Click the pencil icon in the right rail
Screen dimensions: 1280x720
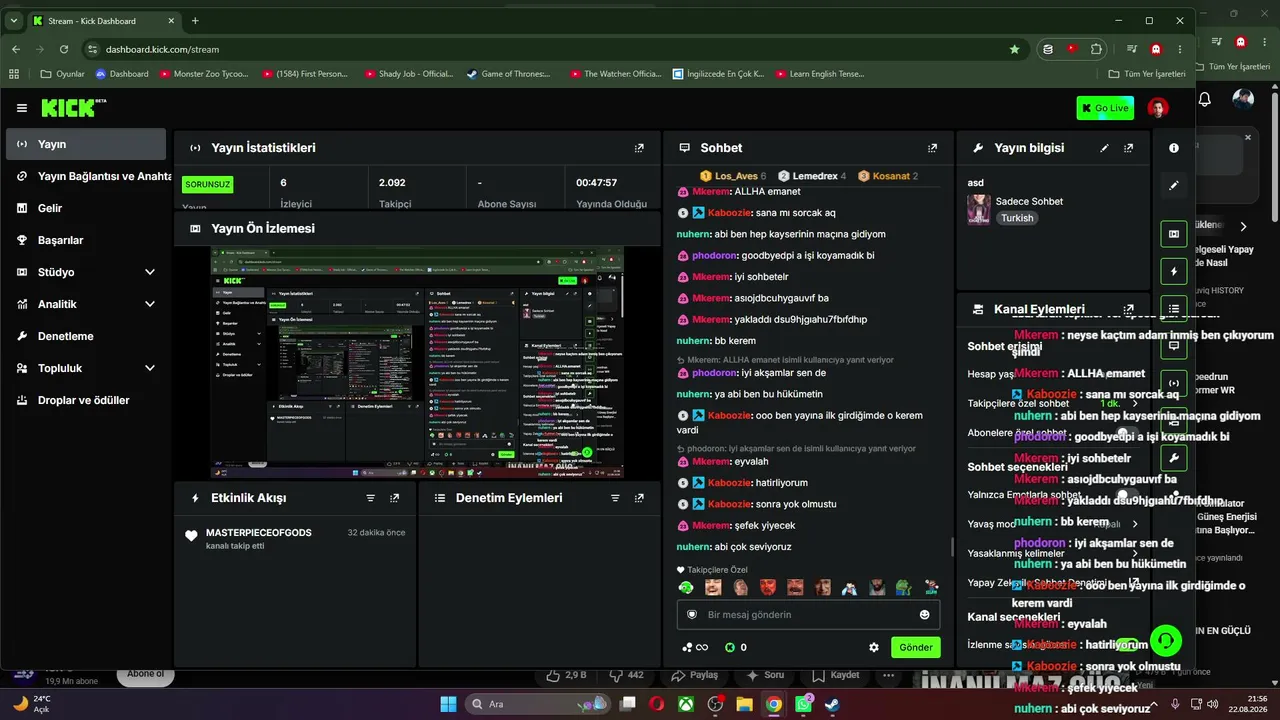pos(1173,185)
